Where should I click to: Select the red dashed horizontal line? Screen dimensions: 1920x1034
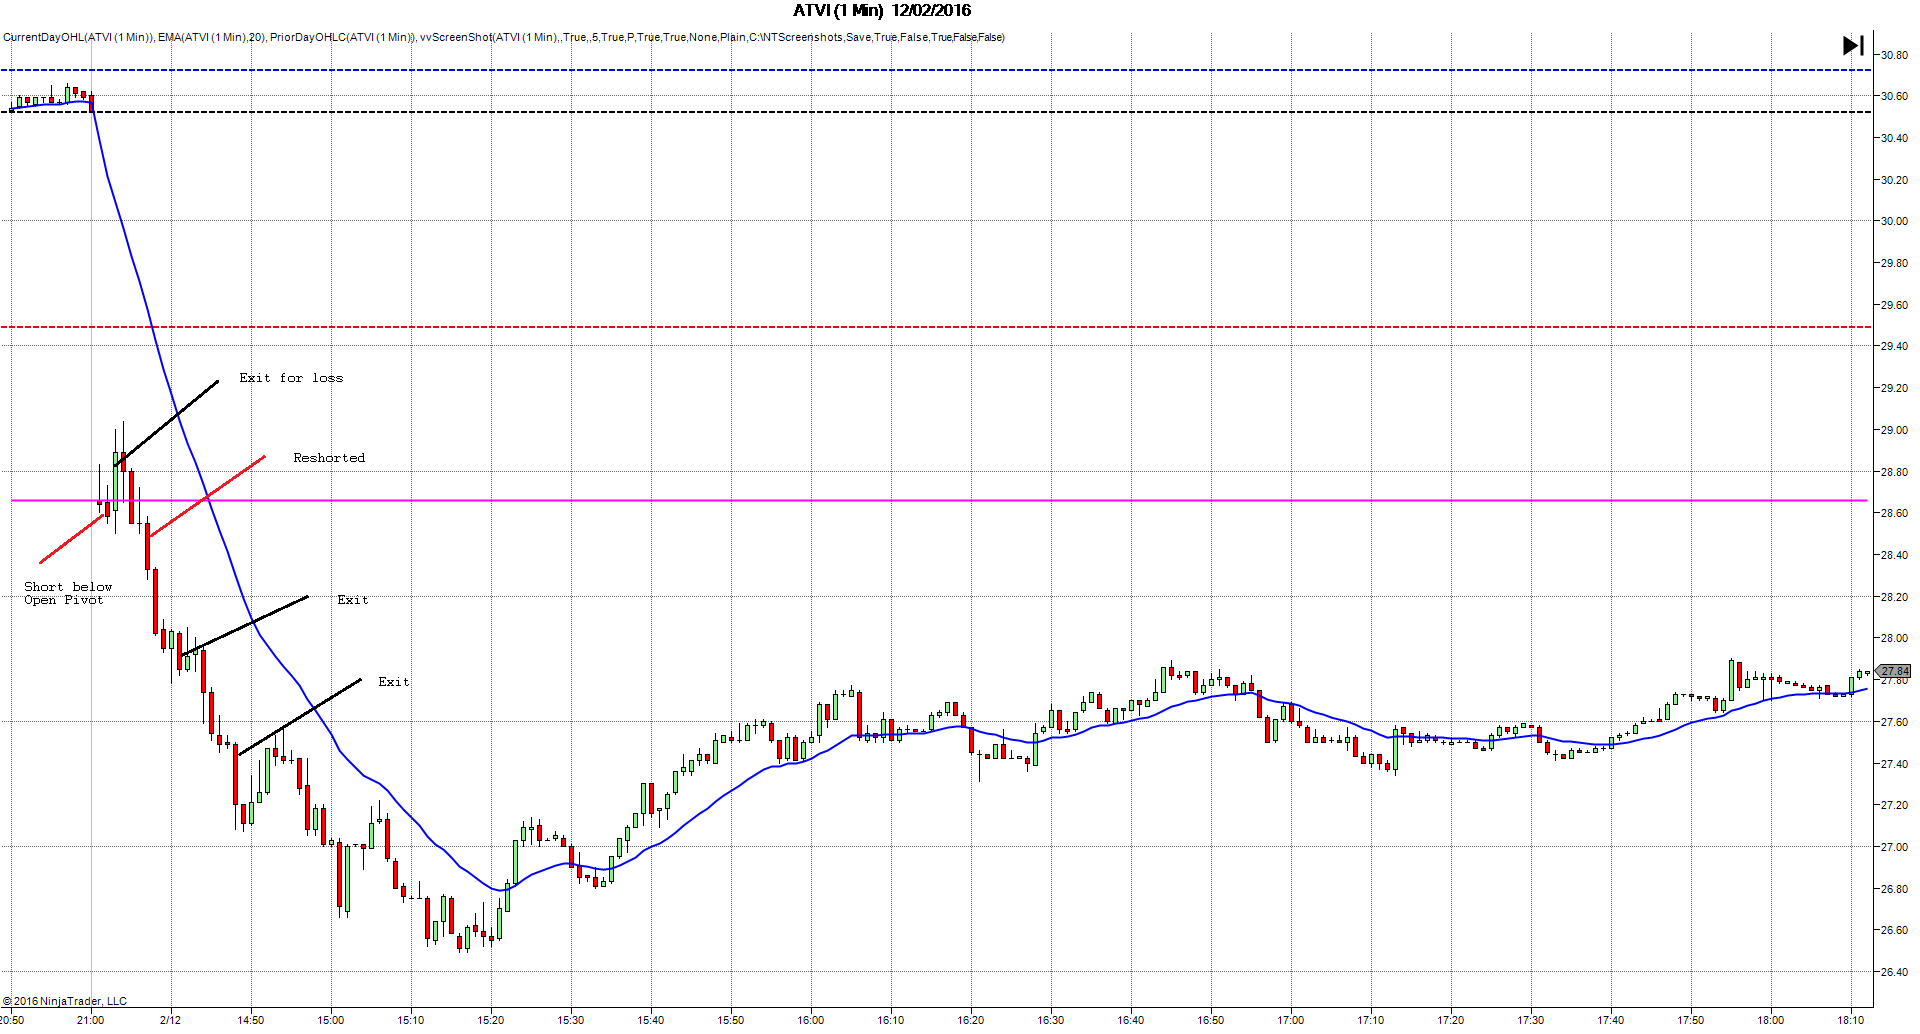[936, 327]
